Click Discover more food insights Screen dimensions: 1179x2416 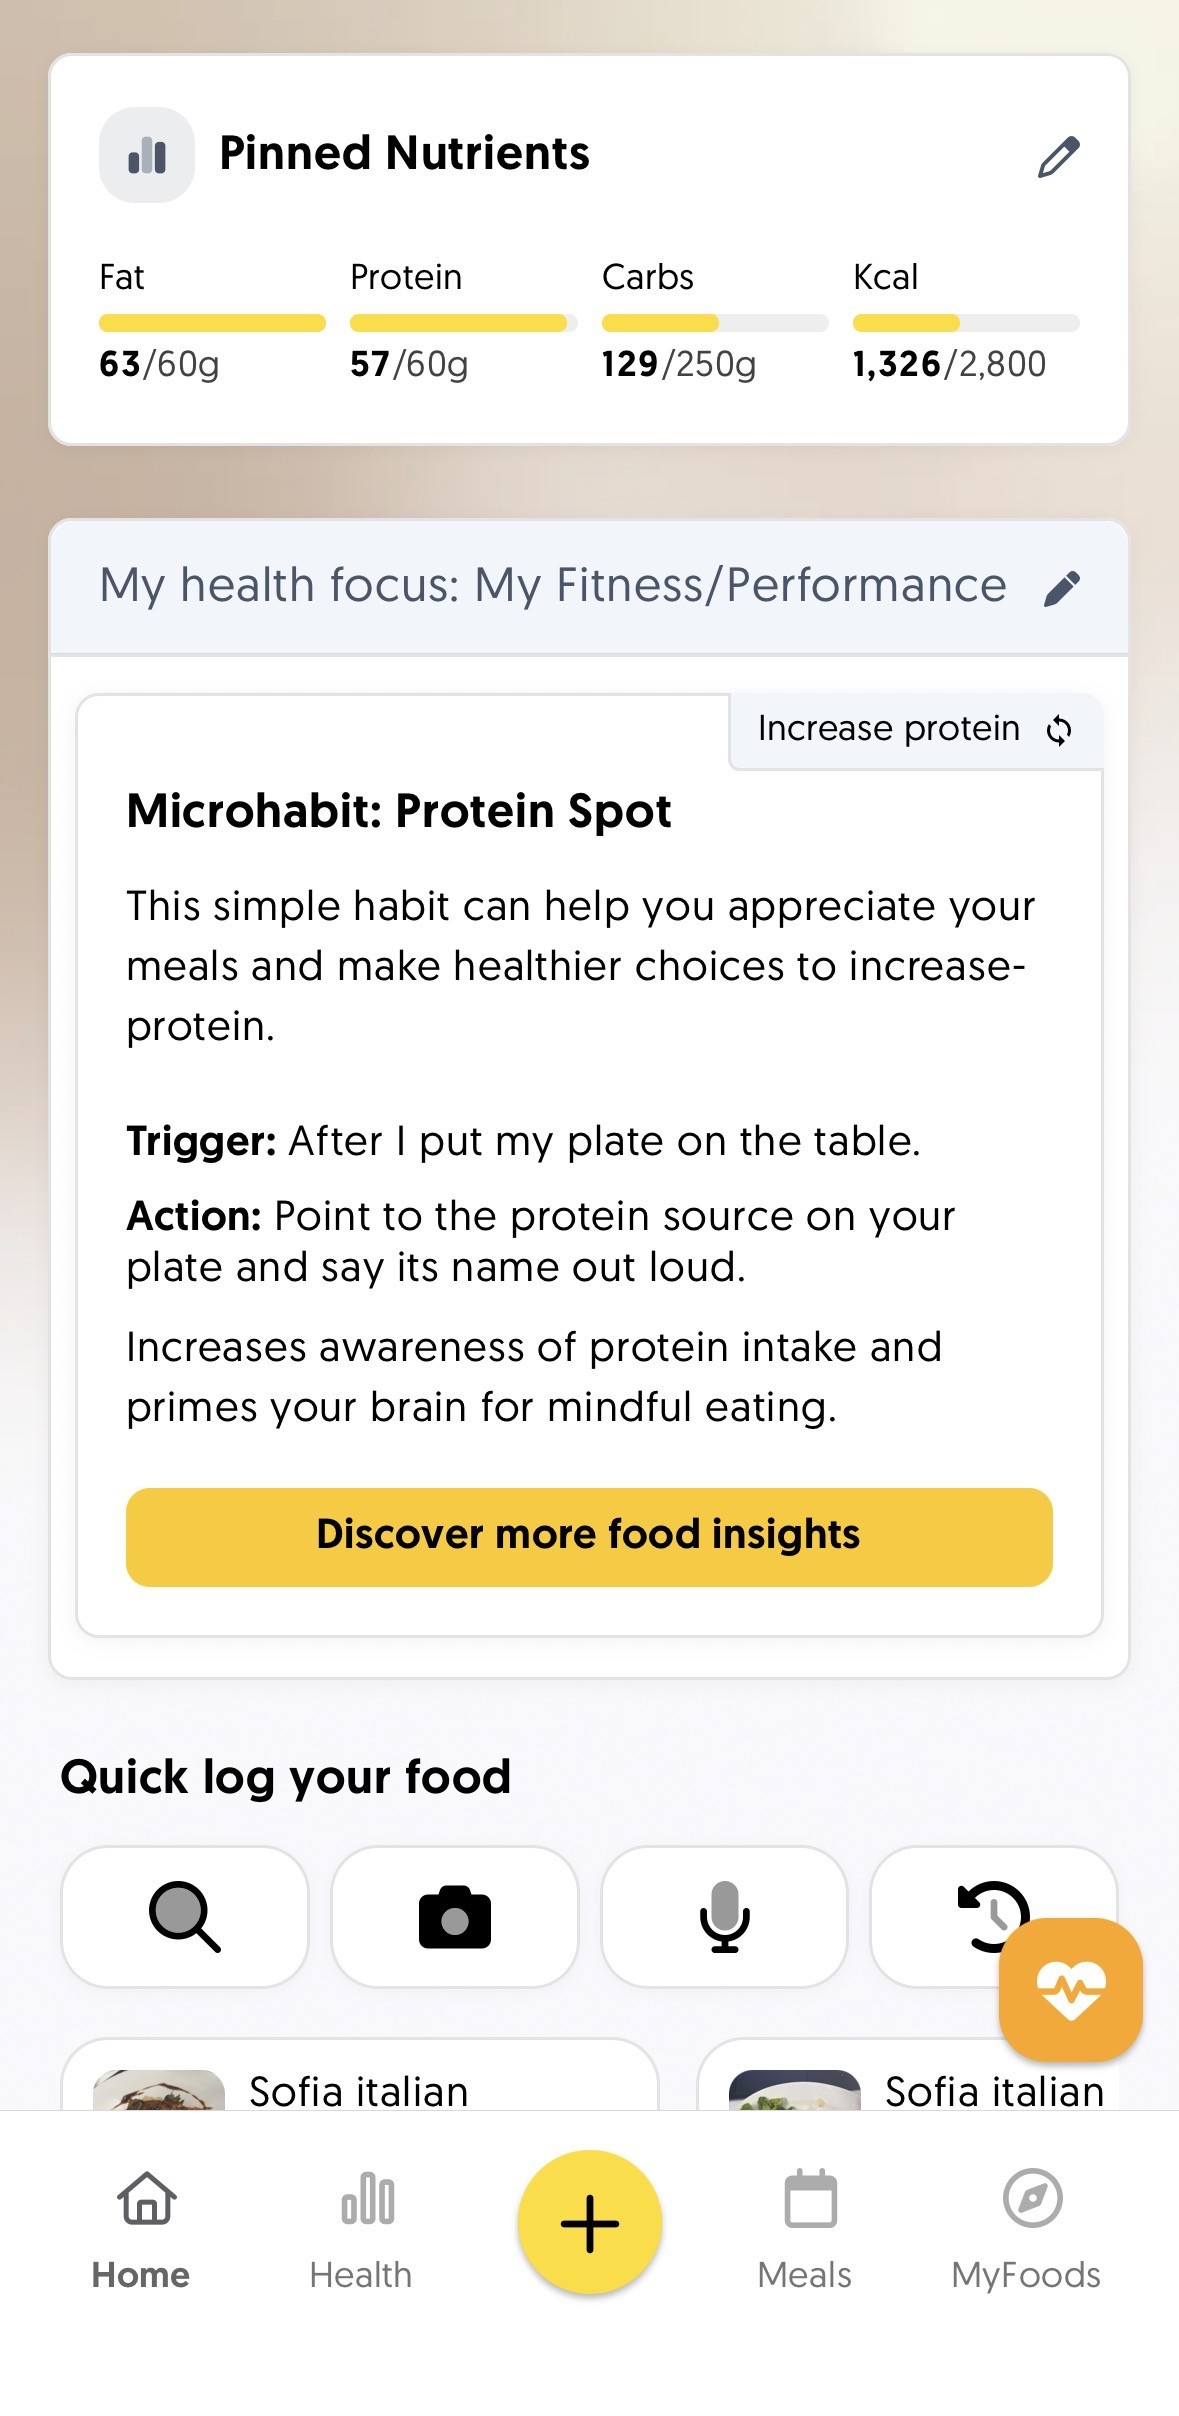pyautogui.click(x=589, y=1536)
